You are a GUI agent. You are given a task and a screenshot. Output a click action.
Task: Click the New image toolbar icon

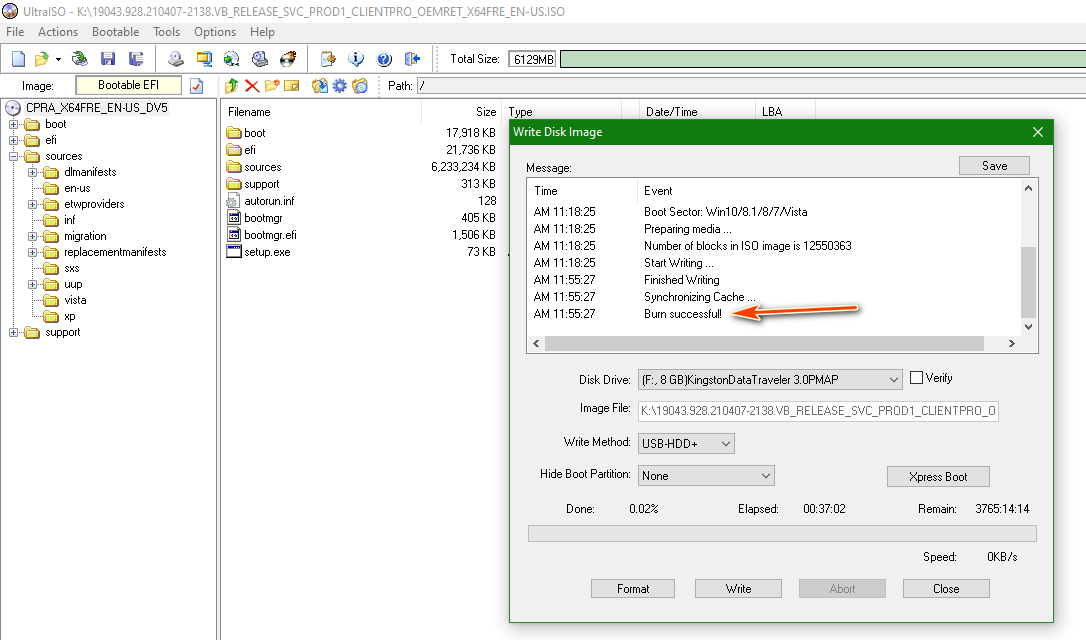coord(19,59)
